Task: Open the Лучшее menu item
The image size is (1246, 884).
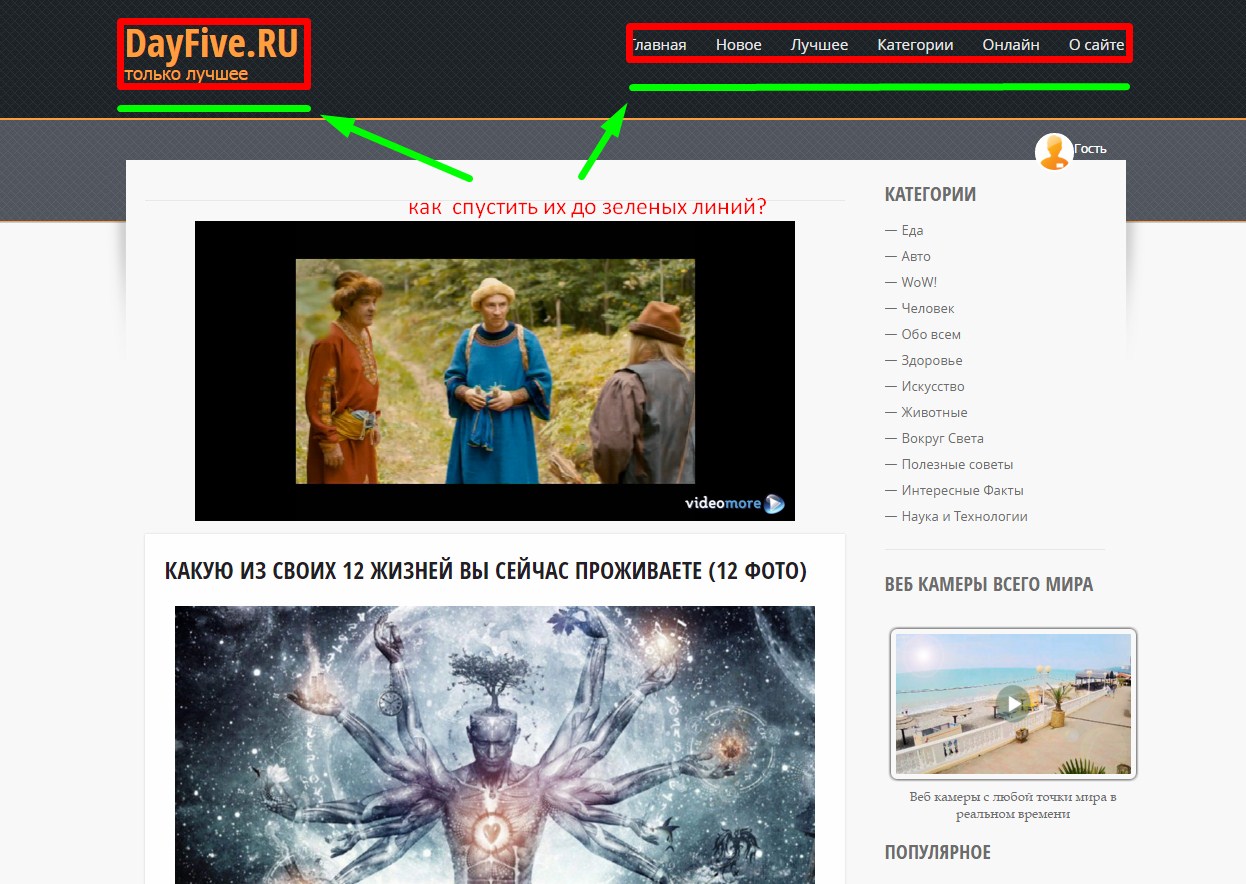Action: coord(819,45)
